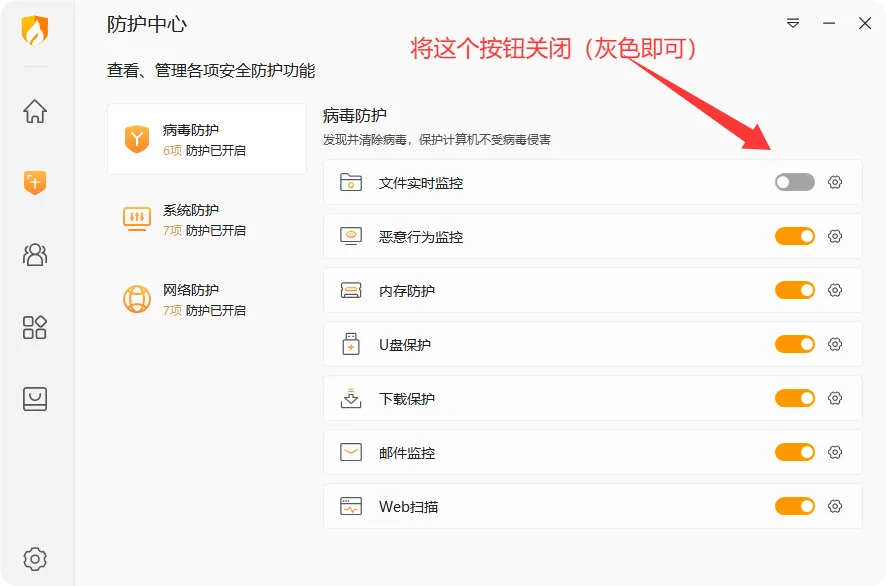
Task: Open the quarantine box icon in the sidebar
Action: [35, 397]
